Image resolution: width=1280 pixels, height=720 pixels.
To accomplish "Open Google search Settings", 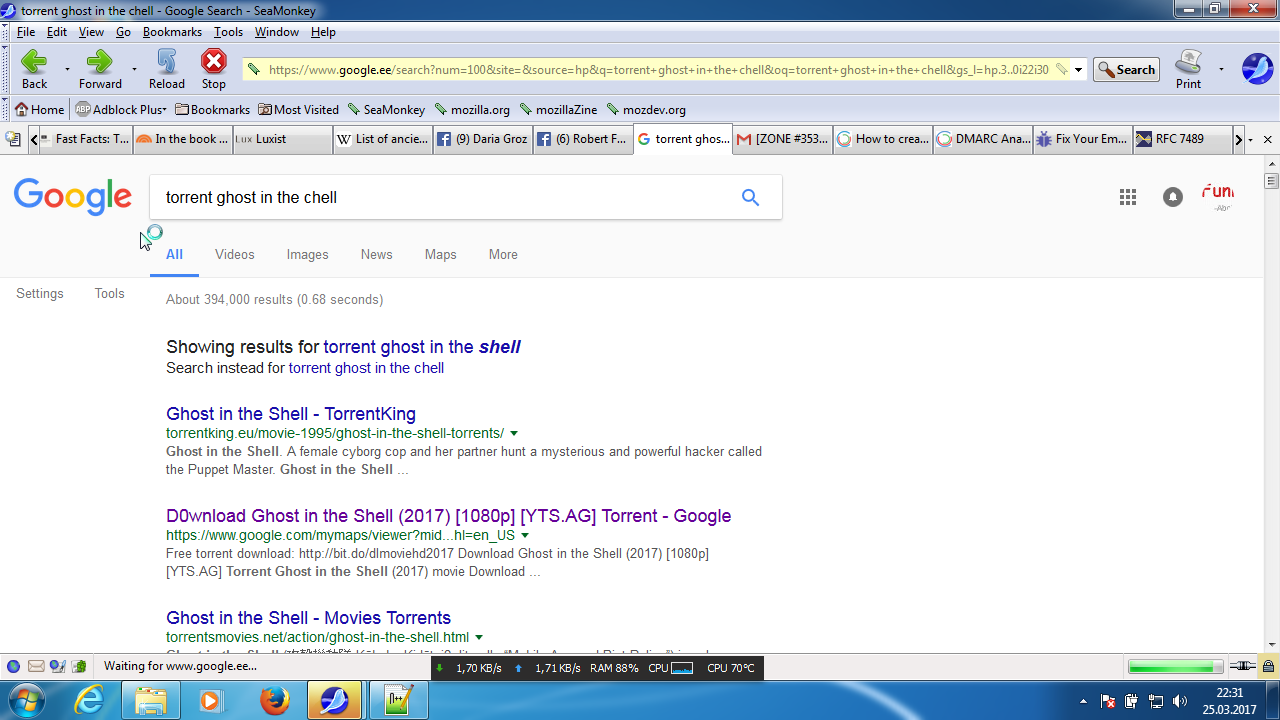I will point(40,294).
